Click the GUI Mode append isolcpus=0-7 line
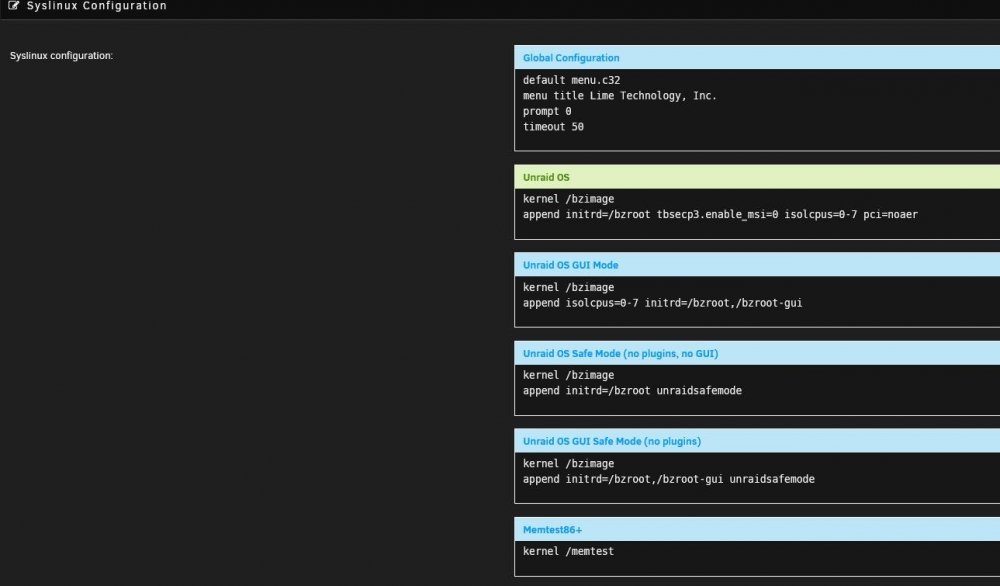This screenshot has width=1000, height=586. click(x=663, y=303)
